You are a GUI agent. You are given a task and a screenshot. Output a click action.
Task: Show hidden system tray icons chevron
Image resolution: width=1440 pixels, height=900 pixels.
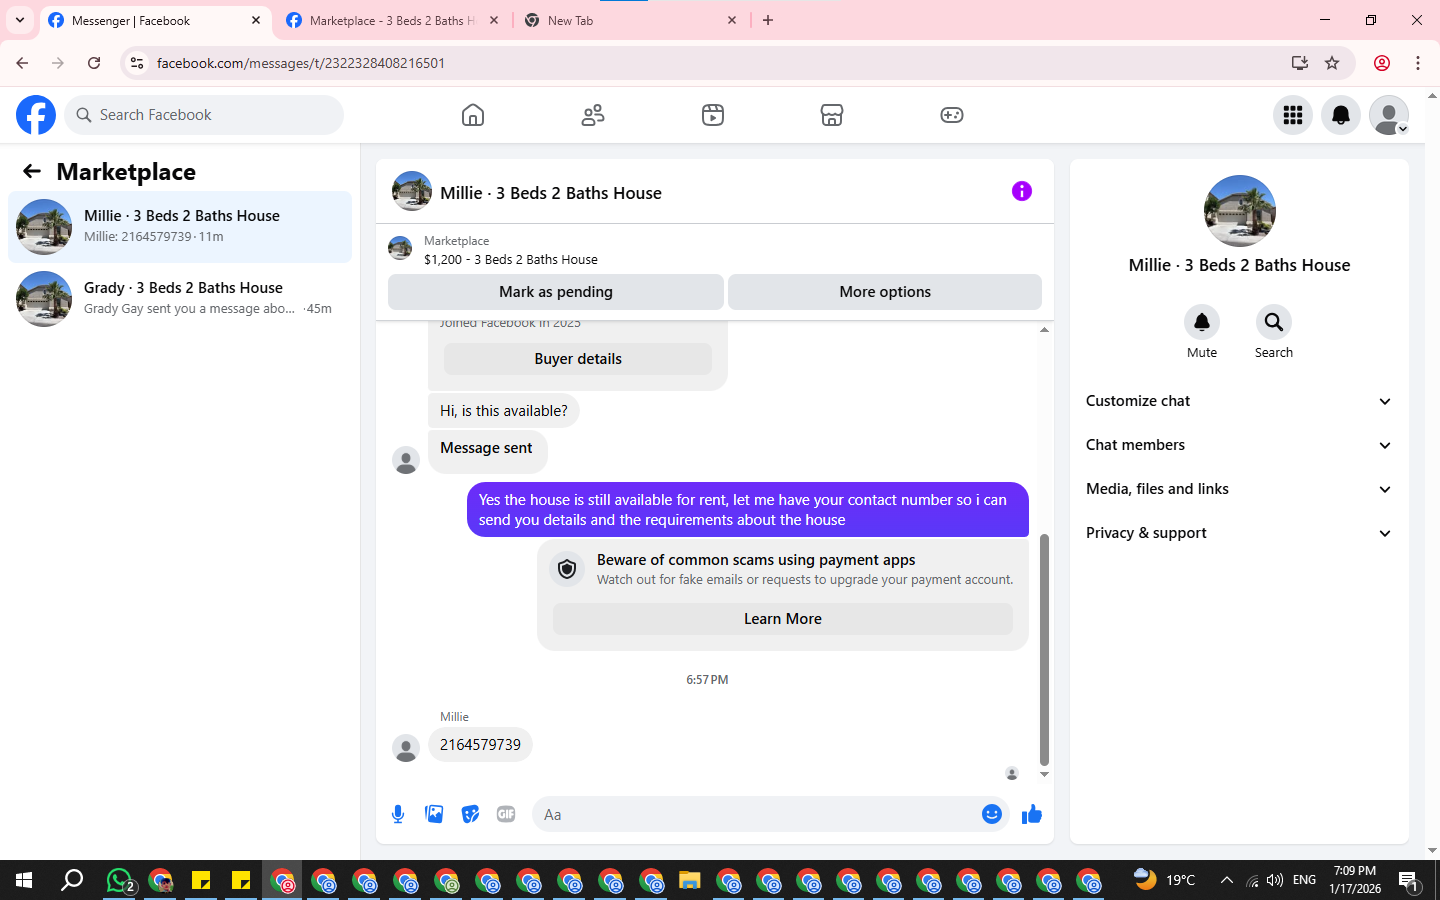1226,880
